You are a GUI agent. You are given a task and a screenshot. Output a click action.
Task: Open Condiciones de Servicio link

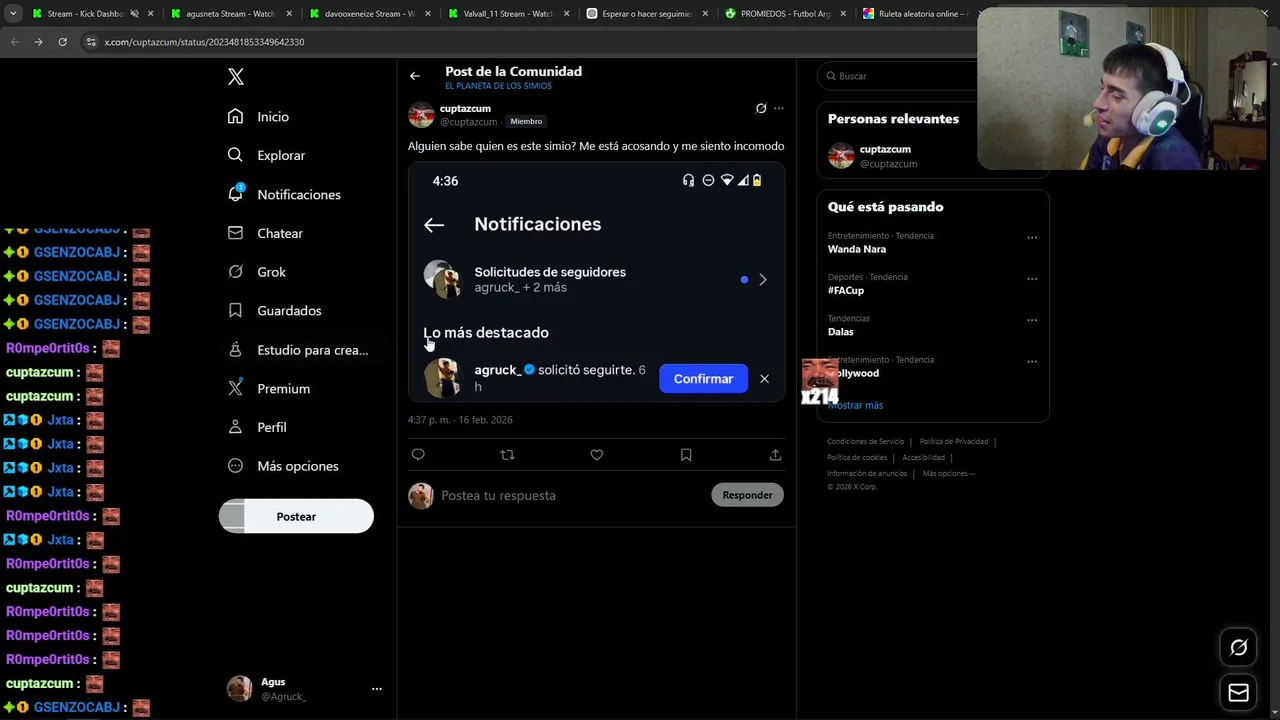[x=865, y=442]
